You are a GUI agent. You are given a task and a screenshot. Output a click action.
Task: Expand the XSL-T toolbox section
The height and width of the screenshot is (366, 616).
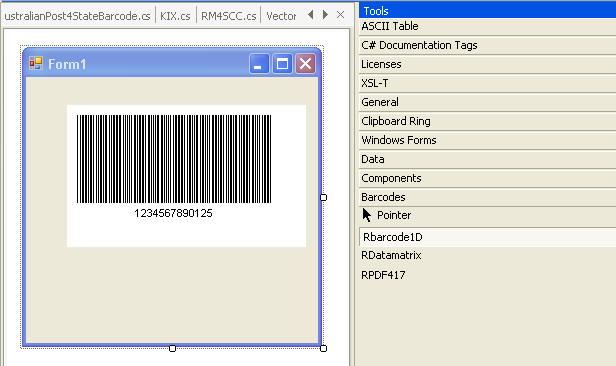coord(487,83)
